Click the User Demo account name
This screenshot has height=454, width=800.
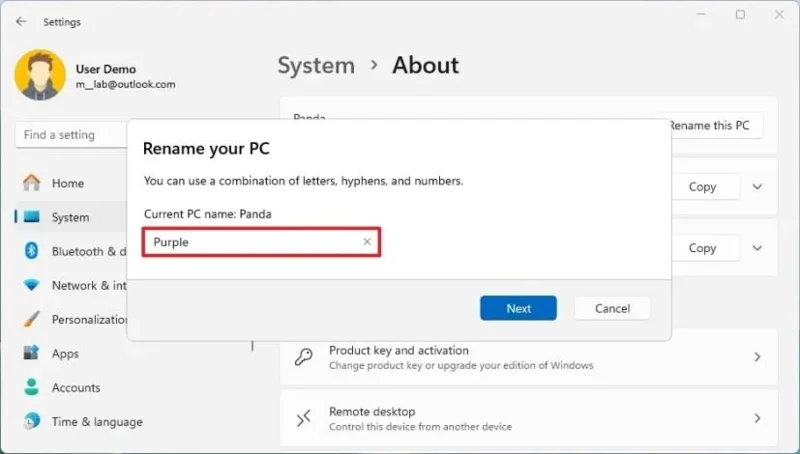106,69
